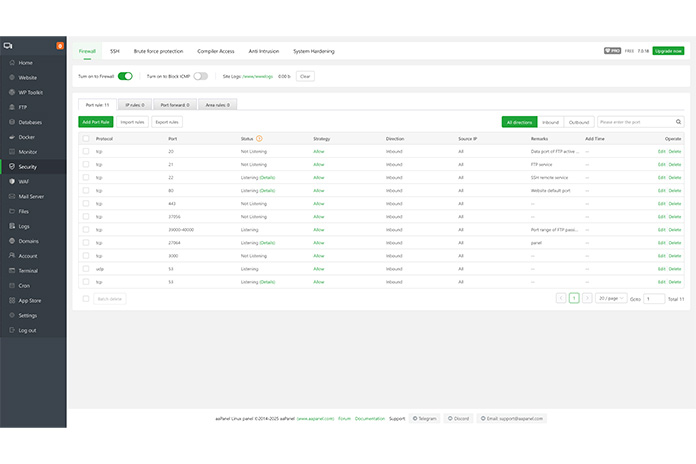This screenshot has height=464, width=696.
Task: Click the Goto page number input field
Action: click(x=654, y=298)
